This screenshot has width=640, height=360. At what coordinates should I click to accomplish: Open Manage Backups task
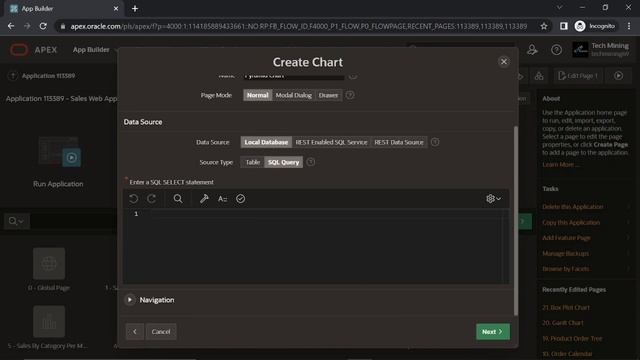pyautogui.click(x=565, y=253)
